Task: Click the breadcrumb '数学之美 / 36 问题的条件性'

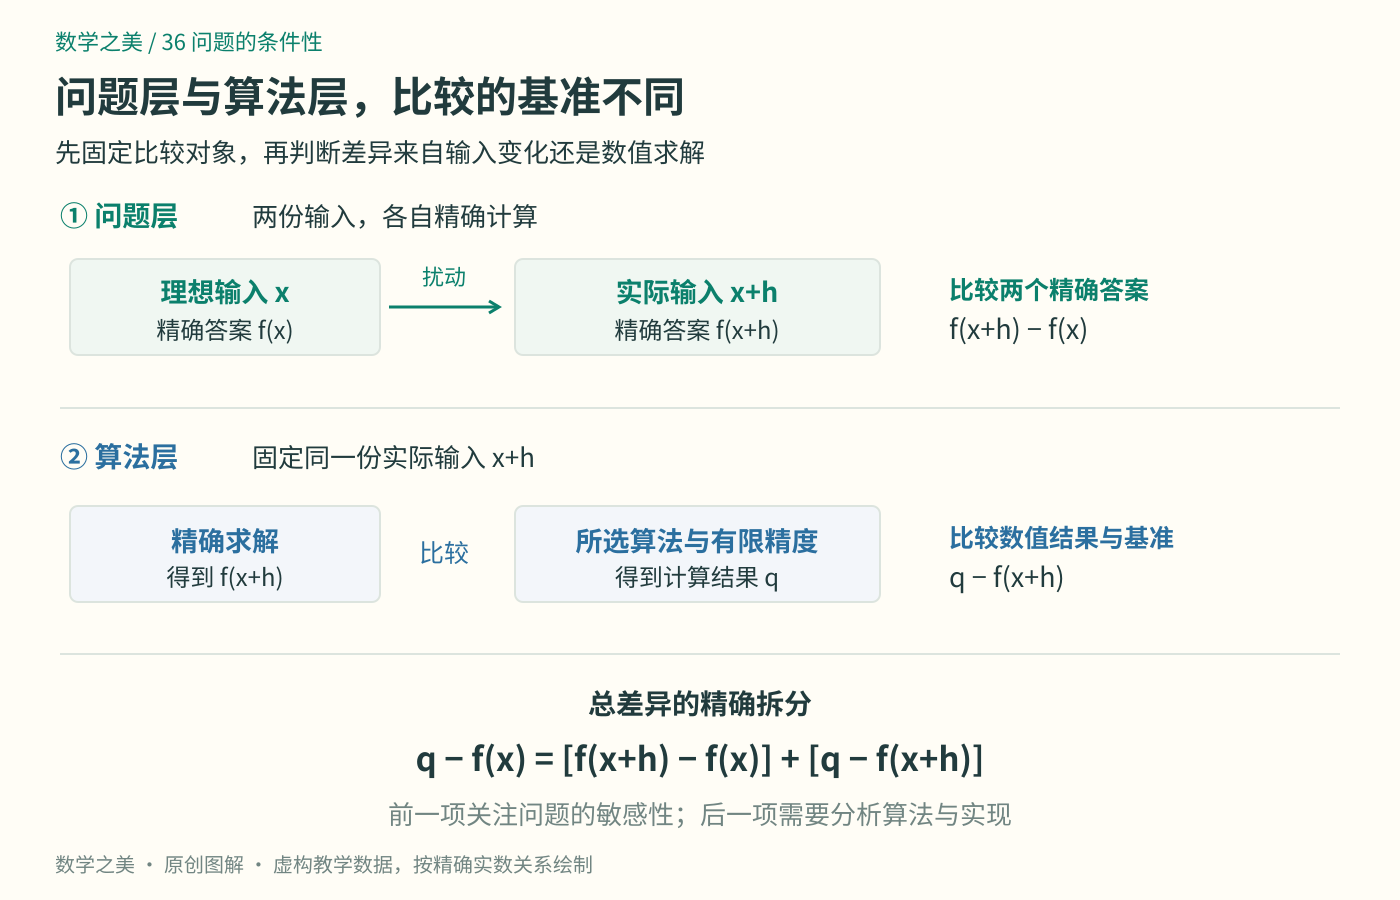Action: pyautogui.click(x=189, y=42)
